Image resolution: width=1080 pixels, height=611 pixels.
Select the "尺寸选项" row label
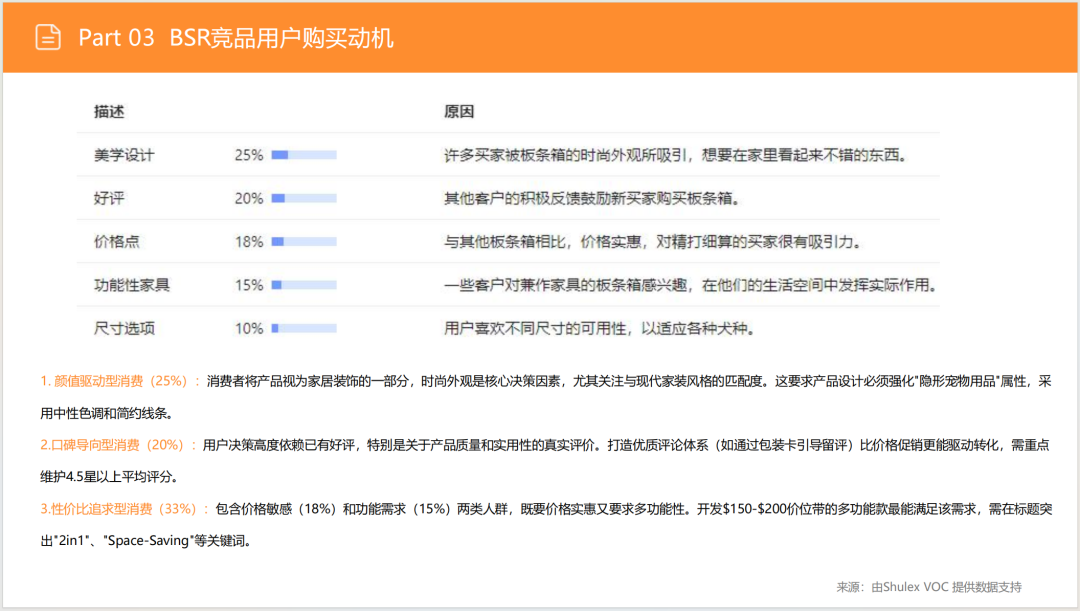coord(124,329)
